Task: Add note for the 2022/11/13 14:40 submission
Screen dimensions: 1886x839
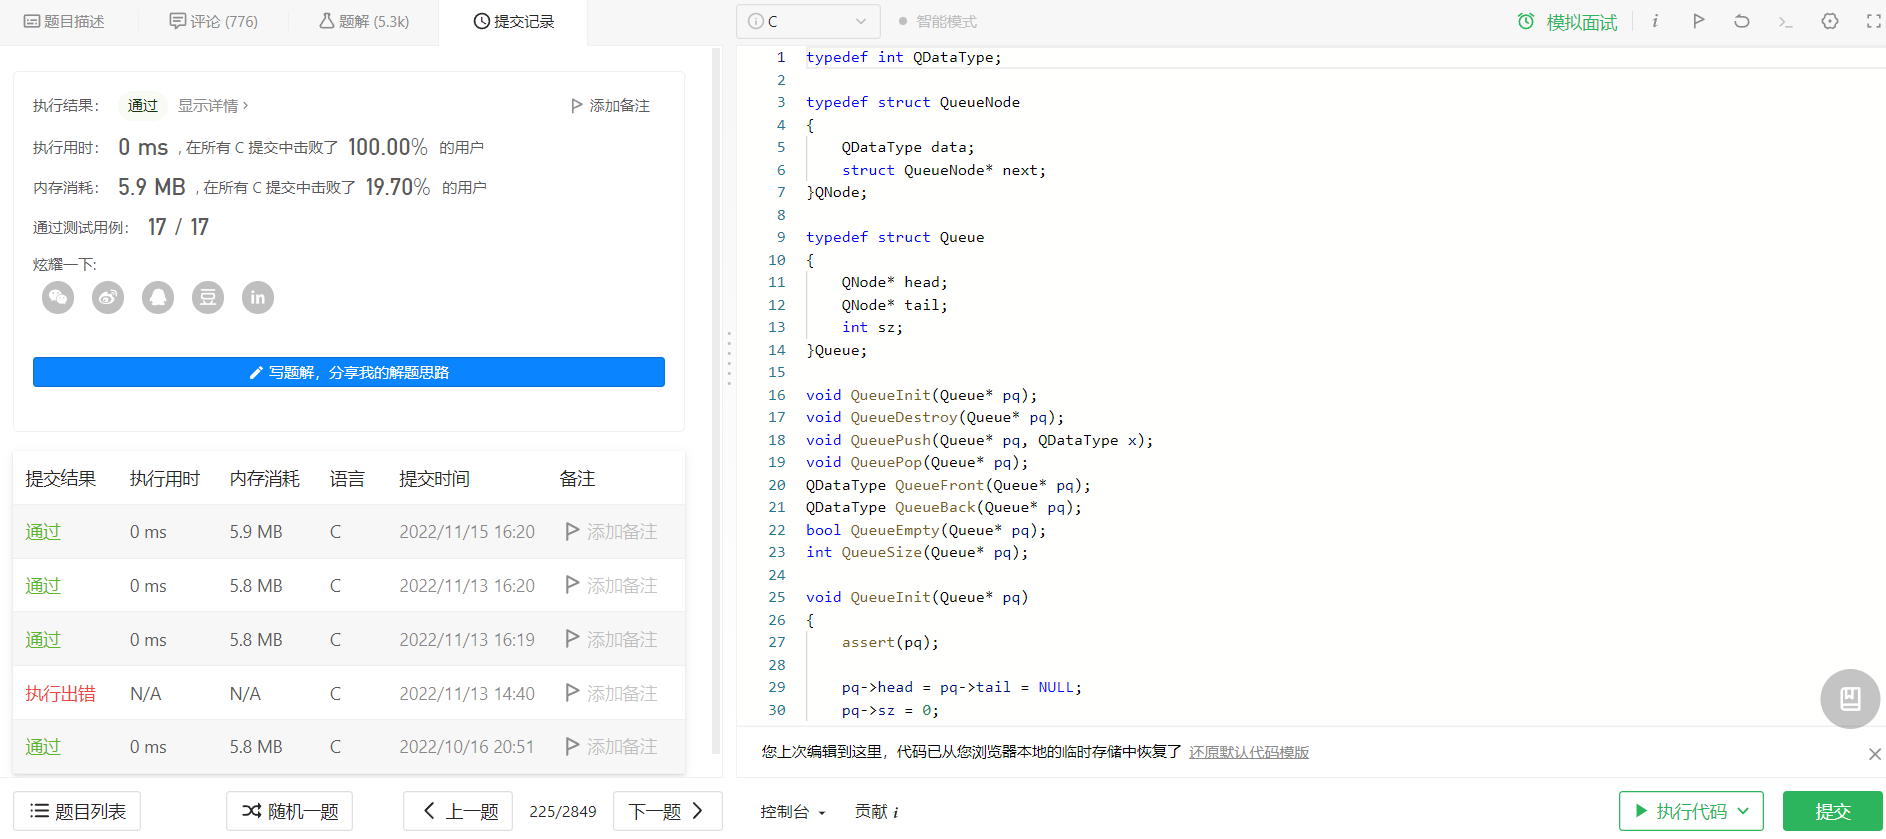Action: click(x=611, y=694)
